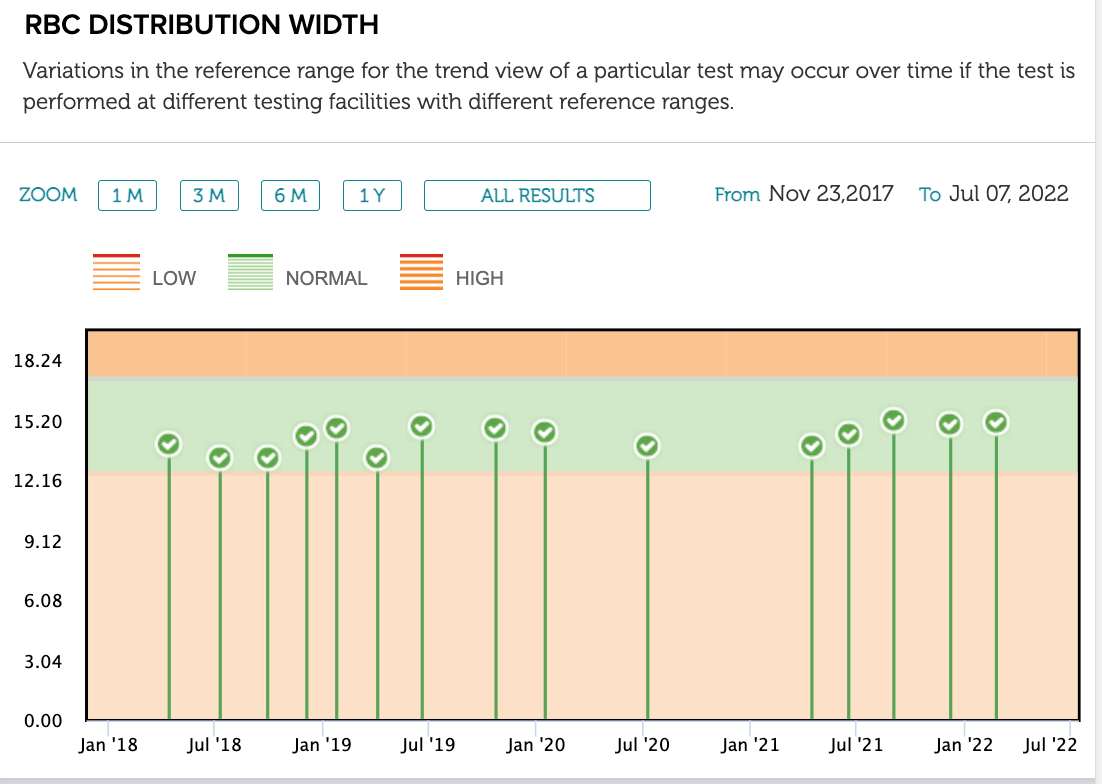Viewport: 1102px width, 784px height.
Task: Click the NORMAL legend green swatch
Action: point(250,272)
